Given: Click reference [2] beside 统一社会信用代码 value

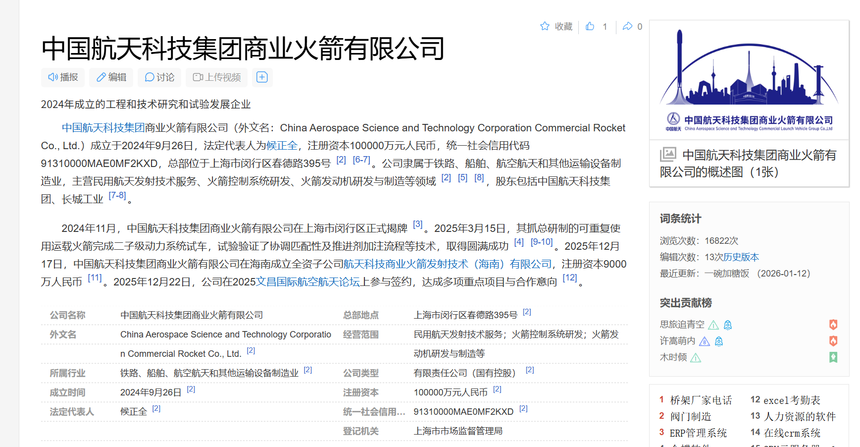Looking at the screenshot, I should pos(523,409).
